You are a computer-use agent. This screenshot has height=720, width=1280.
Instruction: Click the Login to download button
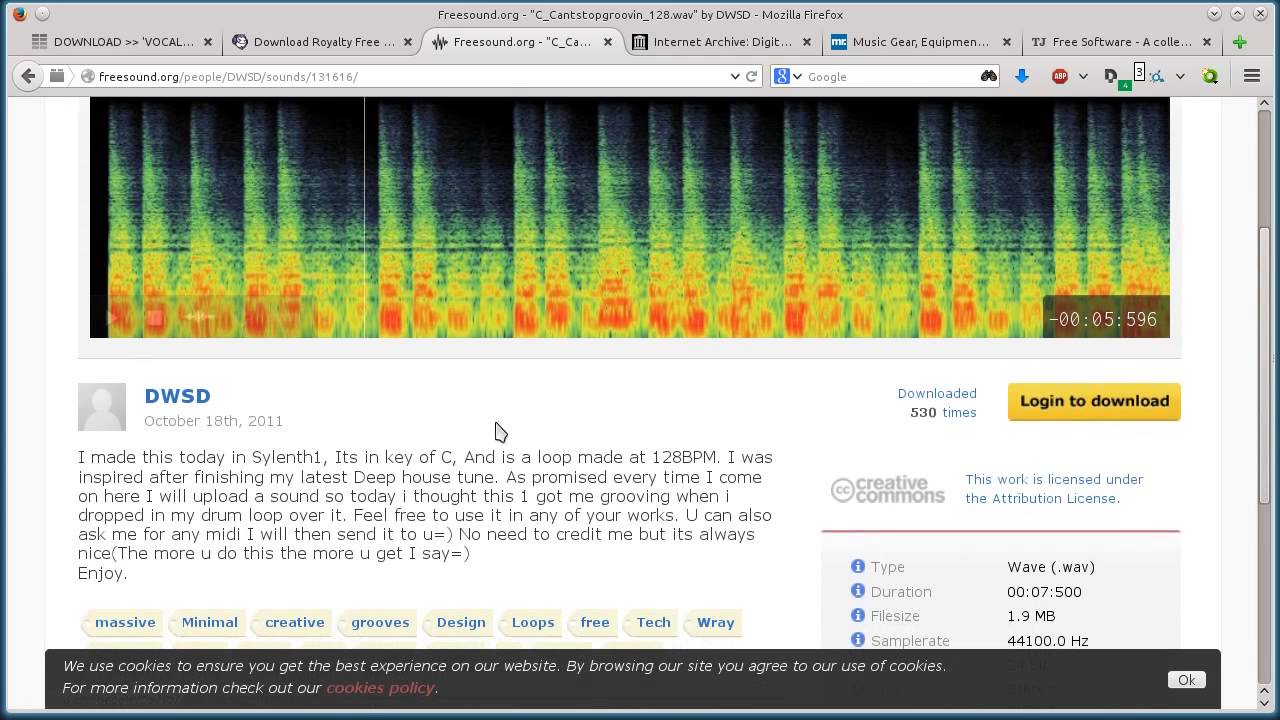[1094, 401]
